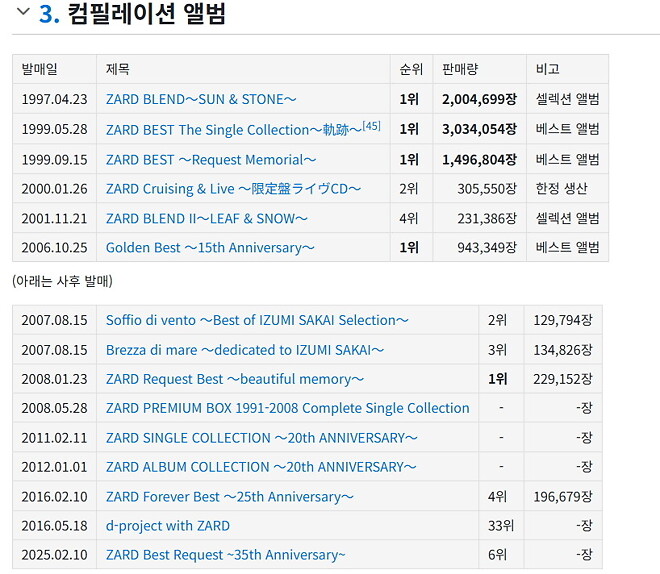660x574 pixels.
Task: Click the date 2008.05.28
Action: (55, 408)
